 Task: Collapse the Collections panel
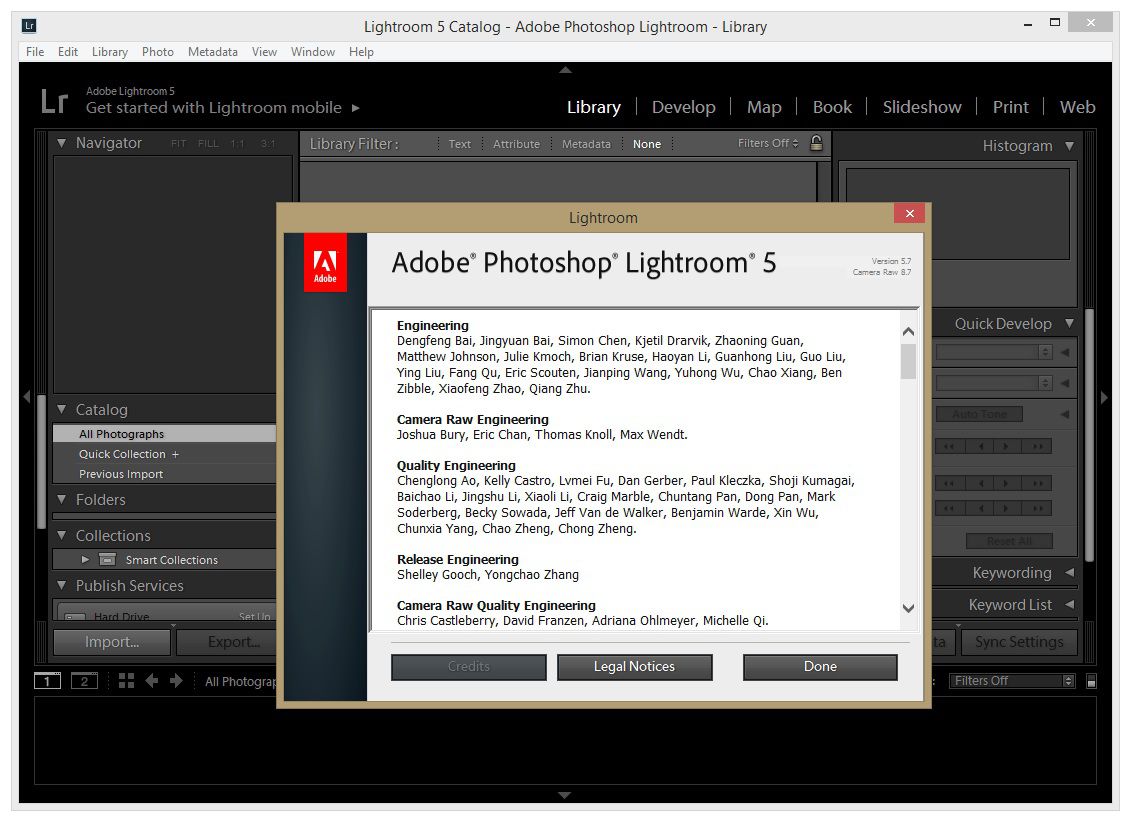(61, 535)
